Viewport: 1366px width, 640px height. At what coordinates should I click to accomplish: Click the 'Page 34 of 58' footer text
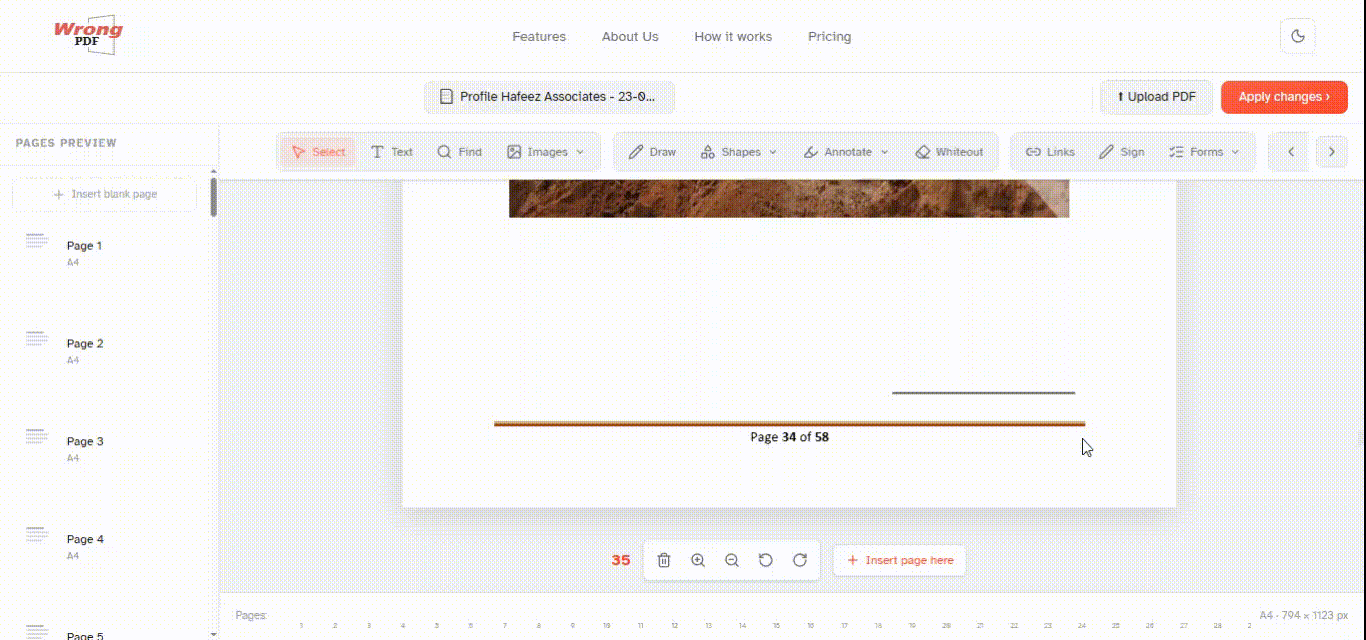789,437
